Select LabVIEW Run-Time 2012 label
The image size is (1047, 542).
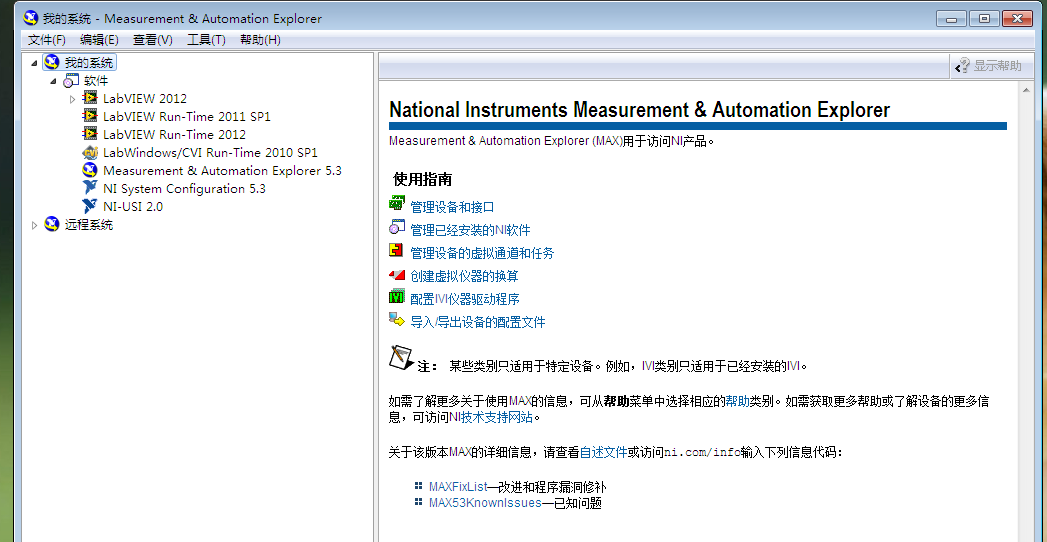tap(174, 135)
